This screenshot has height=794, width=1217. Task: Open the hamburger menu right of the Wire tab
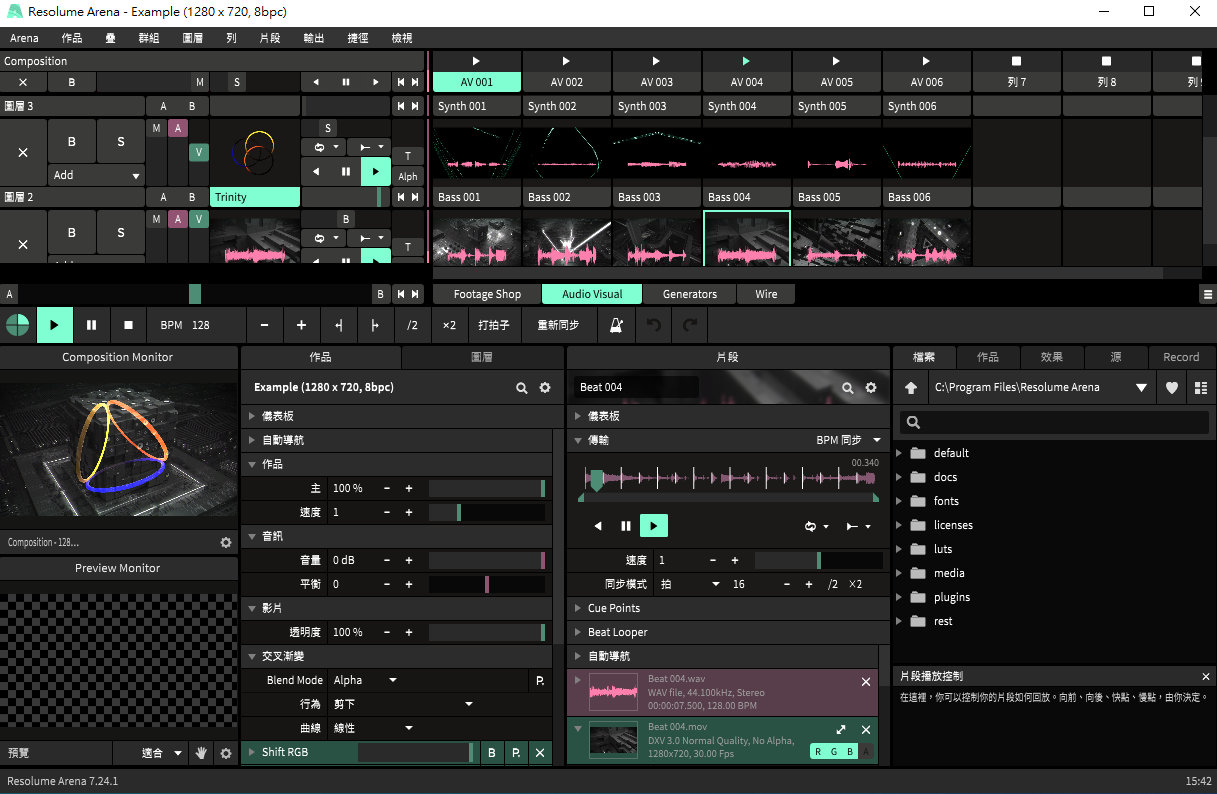pyautogui.click(x=1208, y=295)
